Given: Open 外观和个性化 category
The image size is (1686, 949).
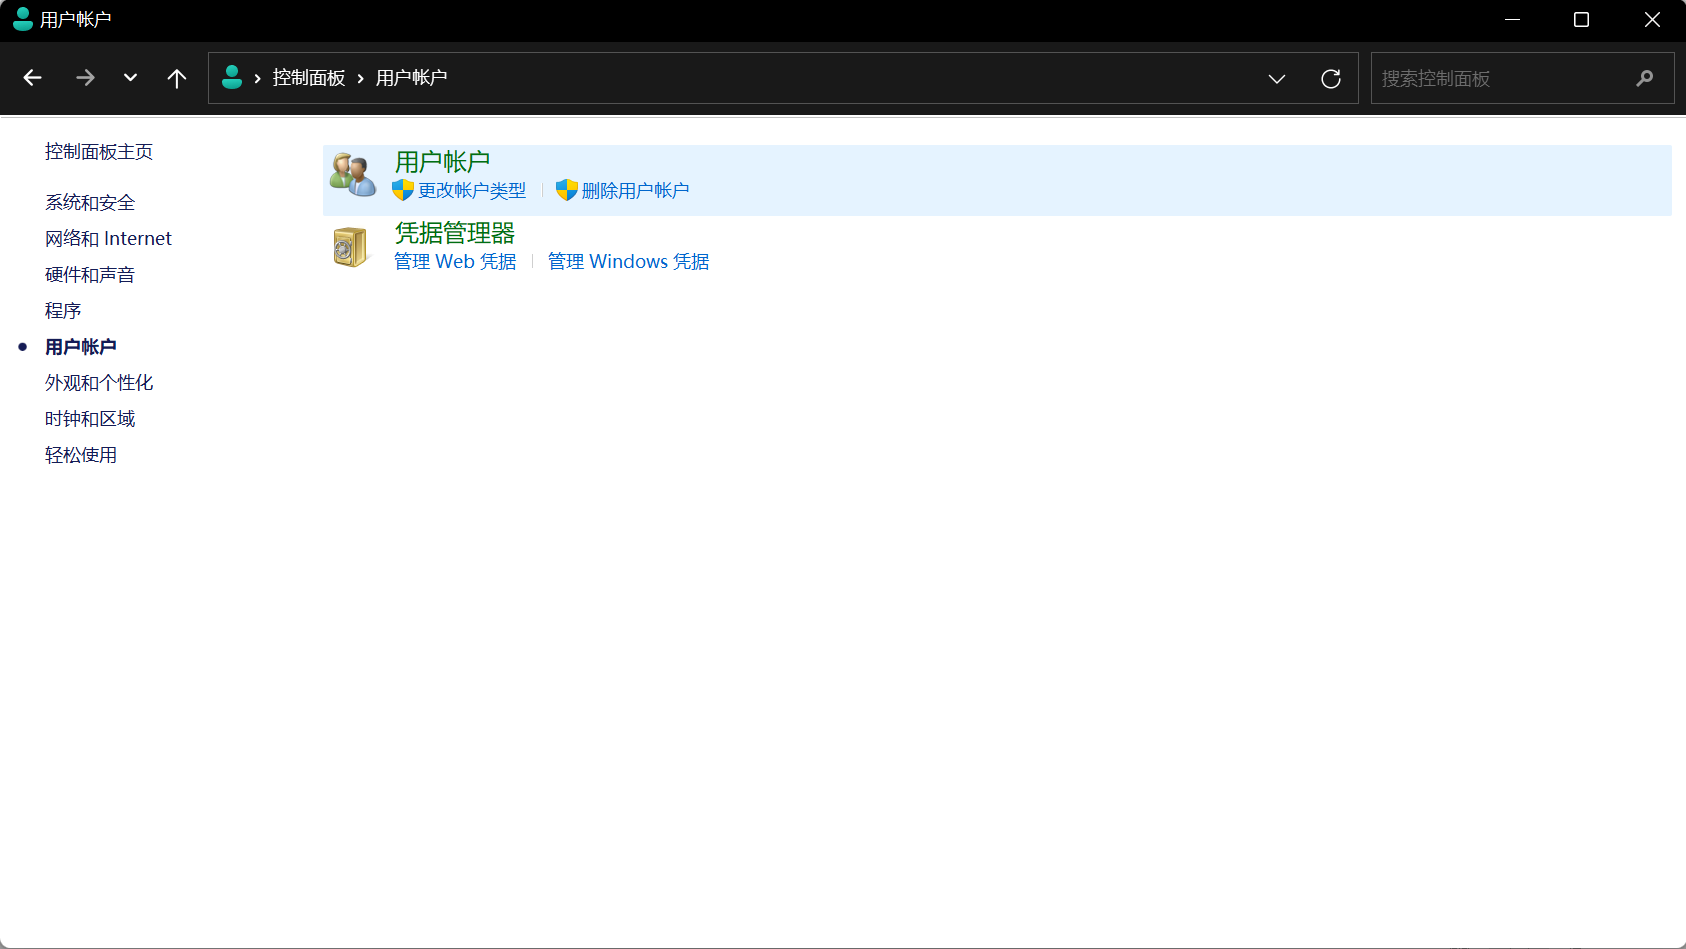Looking at the screenshot, I should 99,383.
